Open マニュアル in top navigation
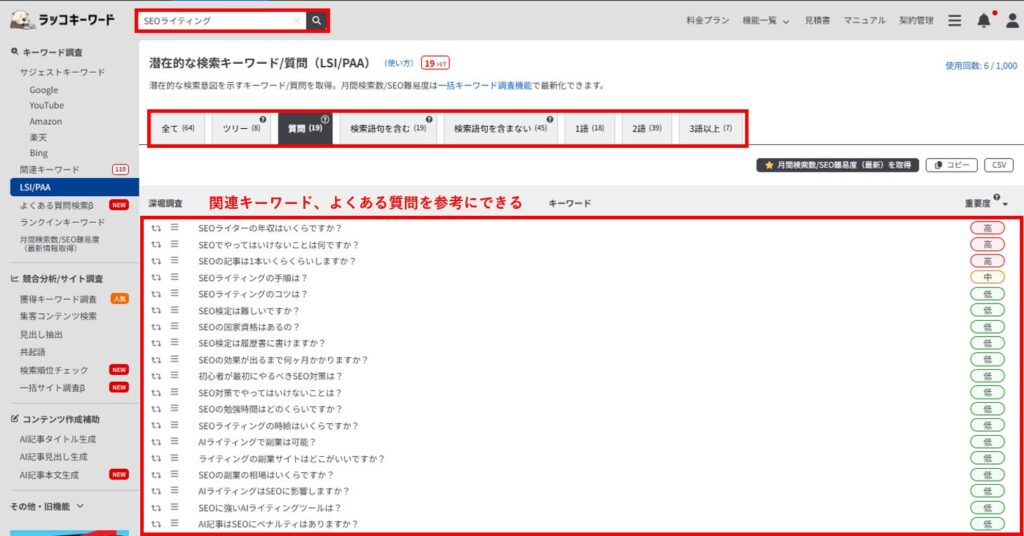The image size is (1024, 536). tap(864, 21)
